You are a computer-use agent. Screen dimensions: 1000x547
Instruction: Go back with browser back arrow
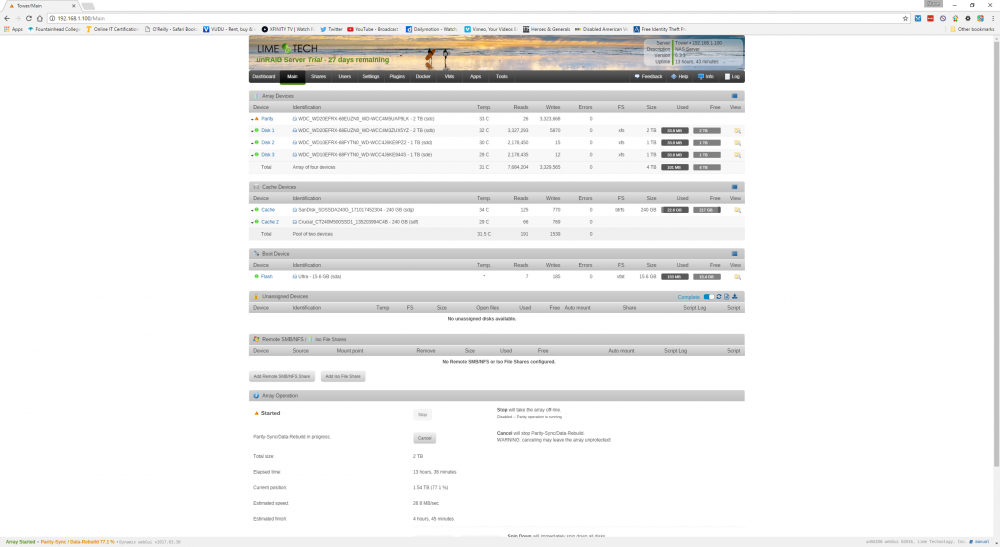point(7,18)
